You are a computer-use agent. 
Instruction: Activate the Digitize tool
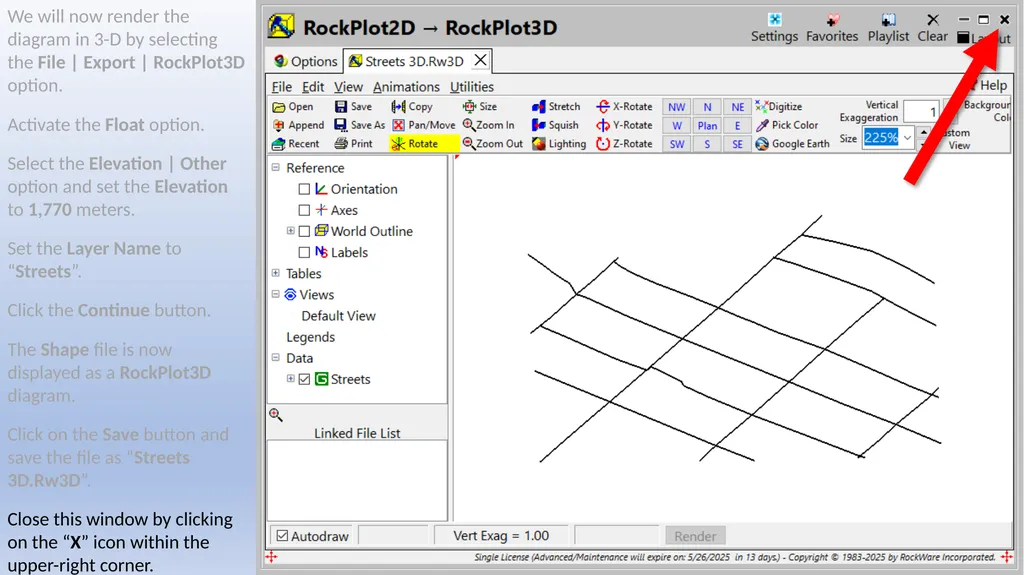778,107
